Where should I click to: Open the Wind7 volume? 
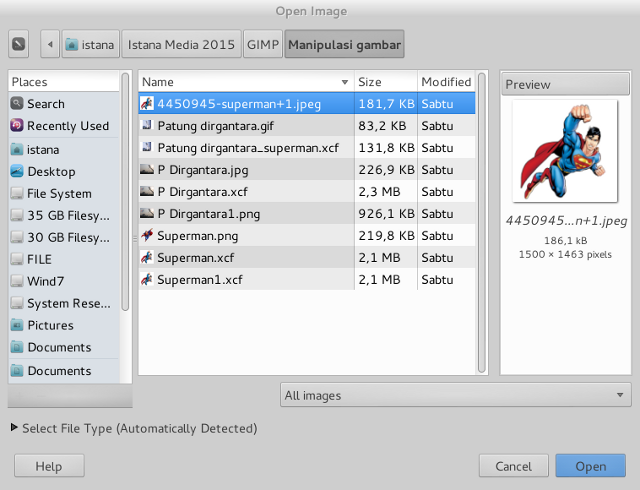click(x=64, y=281)
